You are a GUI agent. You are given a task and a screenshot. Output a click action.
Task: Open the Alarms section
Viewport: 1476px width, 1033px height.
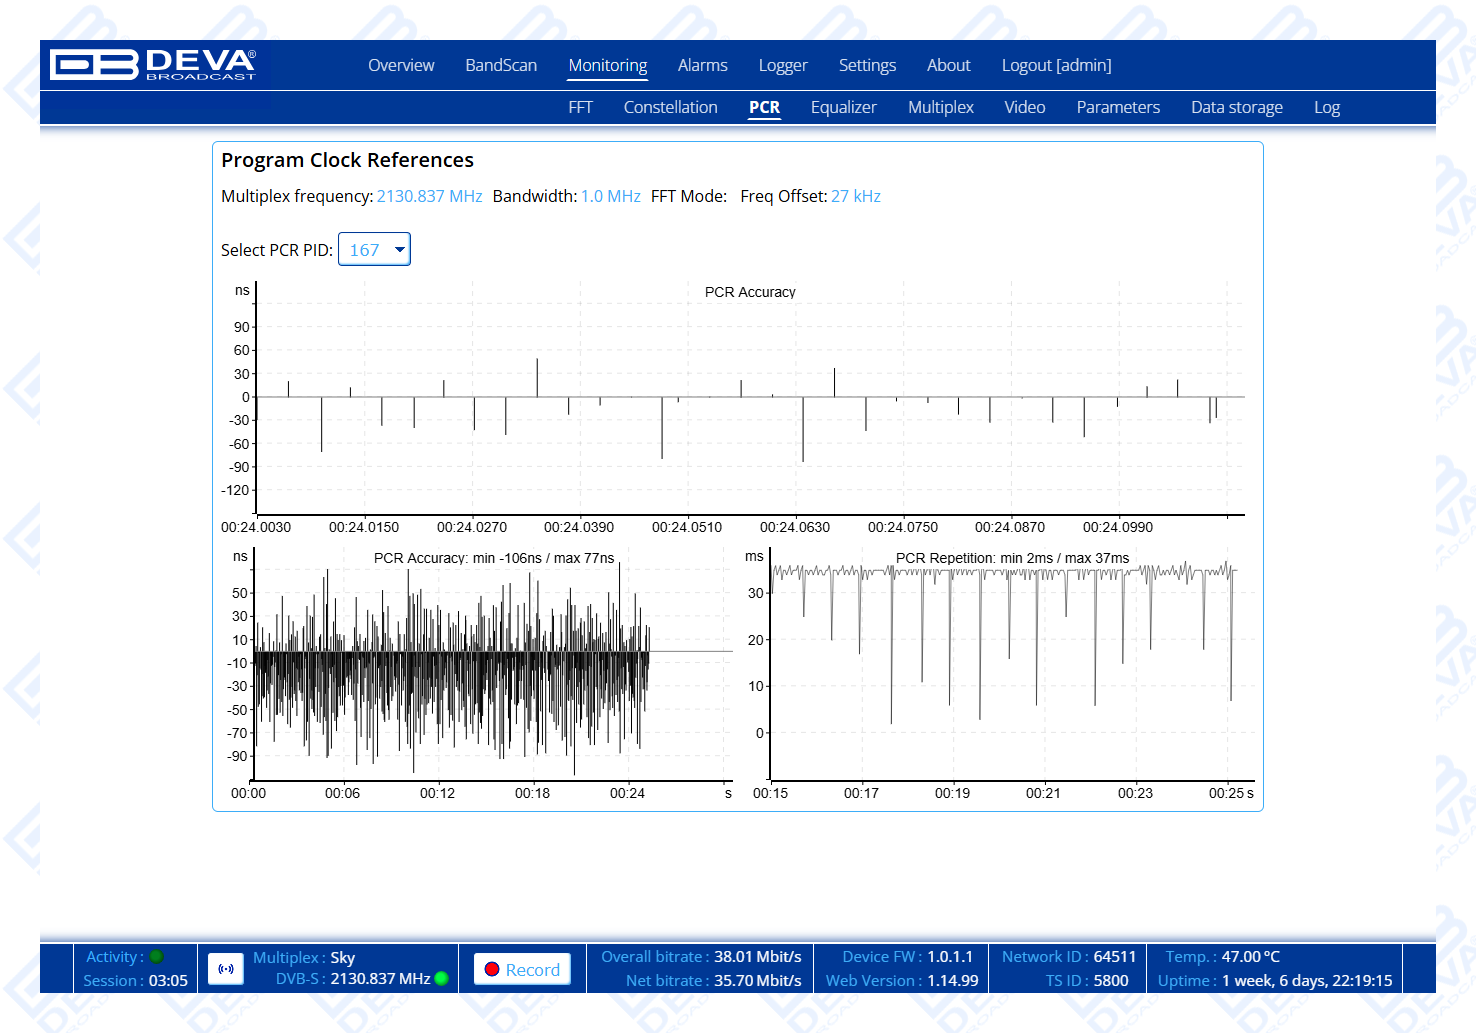(702, 66)
